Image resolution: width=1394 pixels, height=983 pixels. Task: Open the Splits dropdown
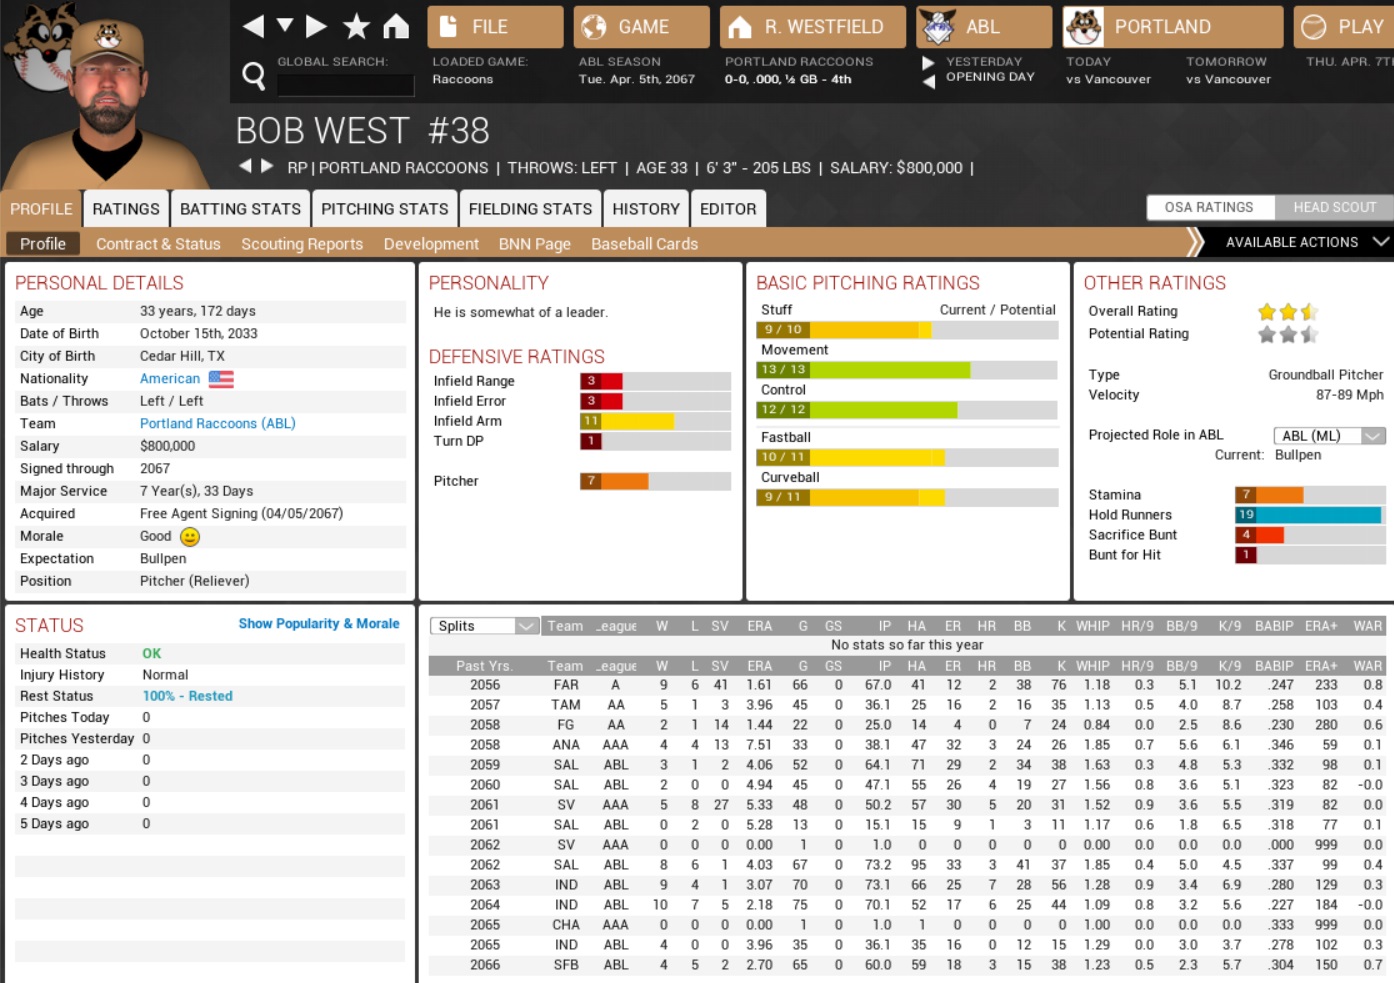[485, 626]
